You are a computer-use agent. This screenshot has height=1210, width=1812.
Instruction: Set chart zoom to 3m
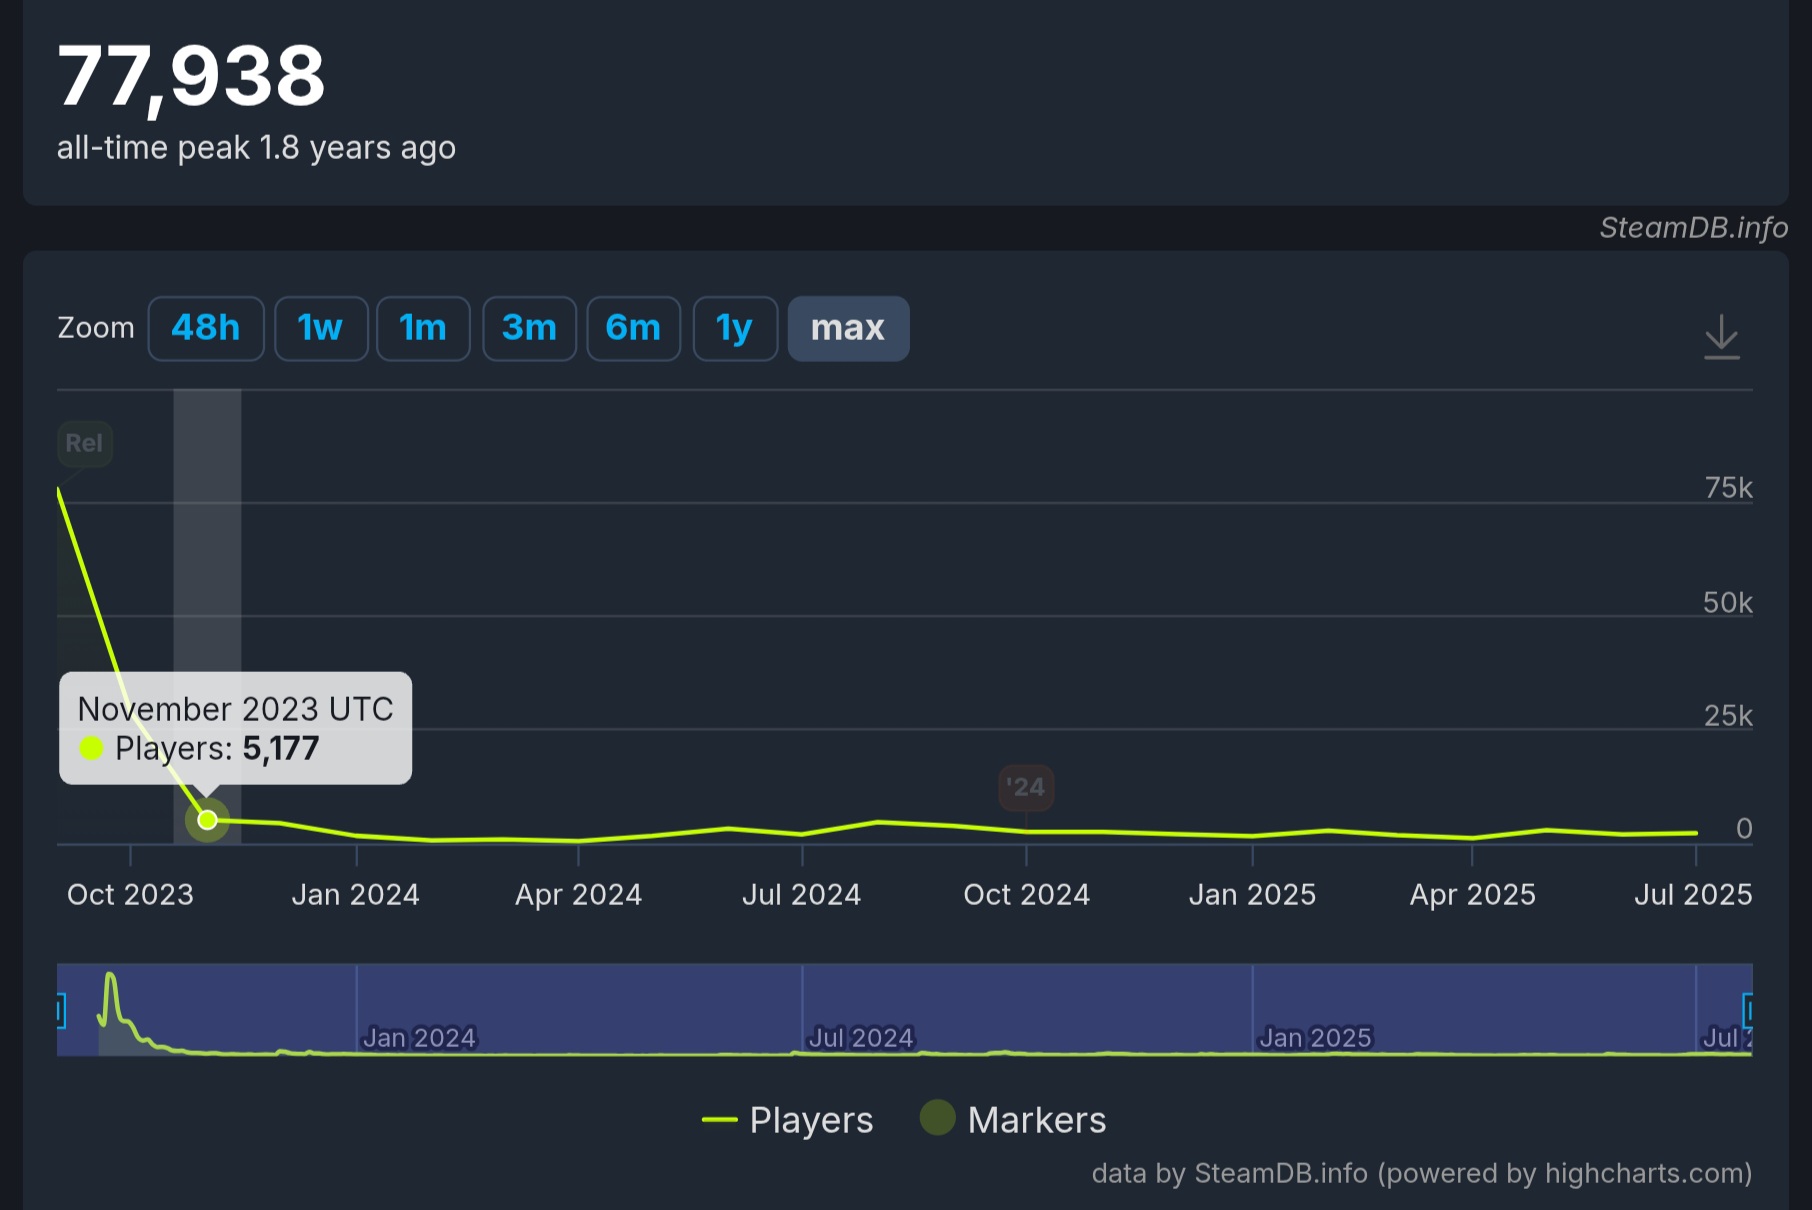click(x=529, y=328)
